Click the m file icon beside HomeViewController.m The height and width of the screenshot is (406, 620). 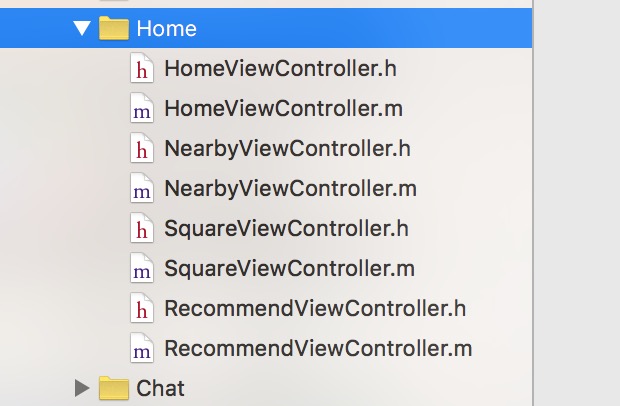coord(143,110)
